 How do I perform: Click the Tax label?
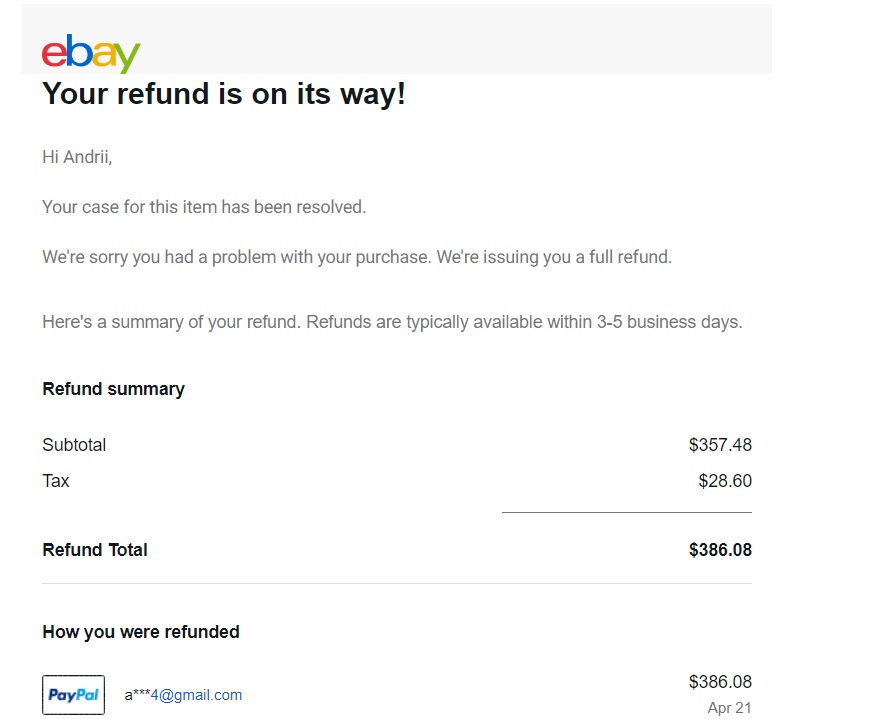[x=56, y=481]
